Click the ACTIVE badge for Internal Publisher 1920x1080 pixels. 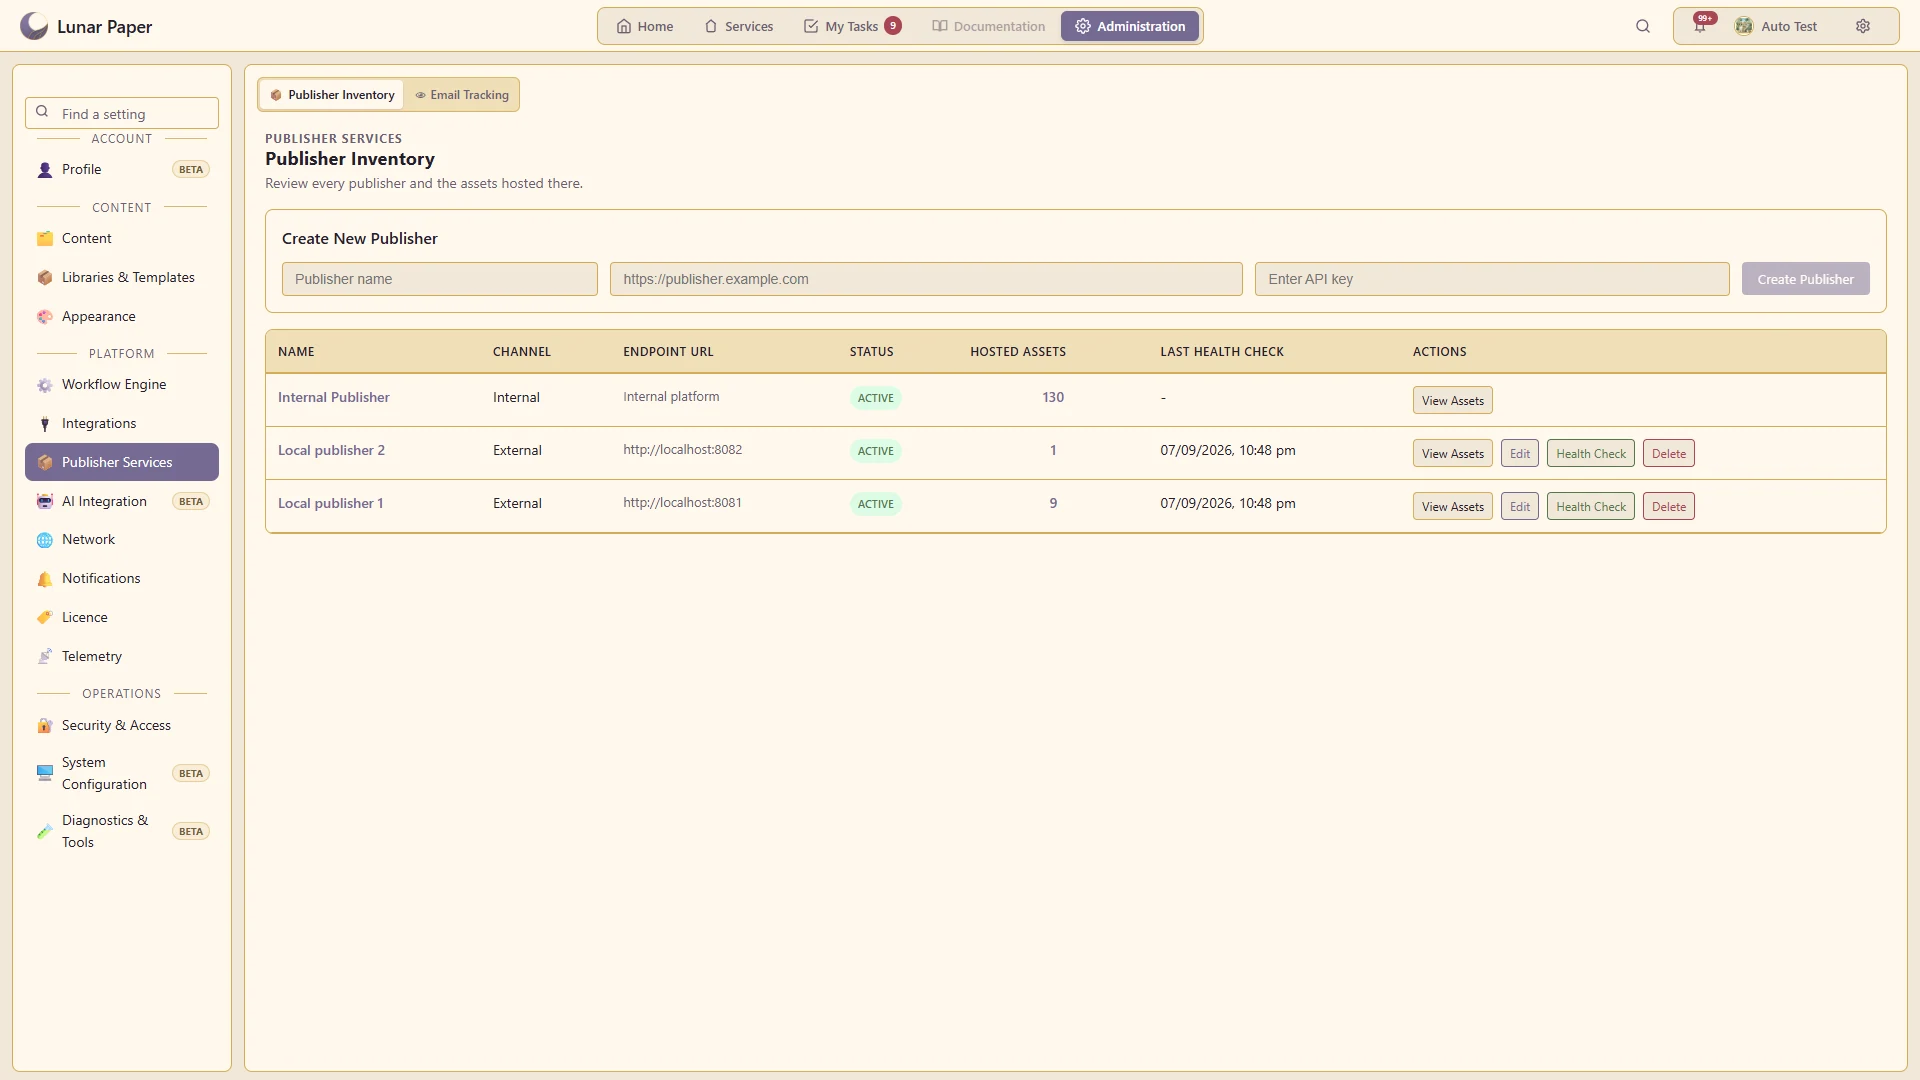click(875, 398)
